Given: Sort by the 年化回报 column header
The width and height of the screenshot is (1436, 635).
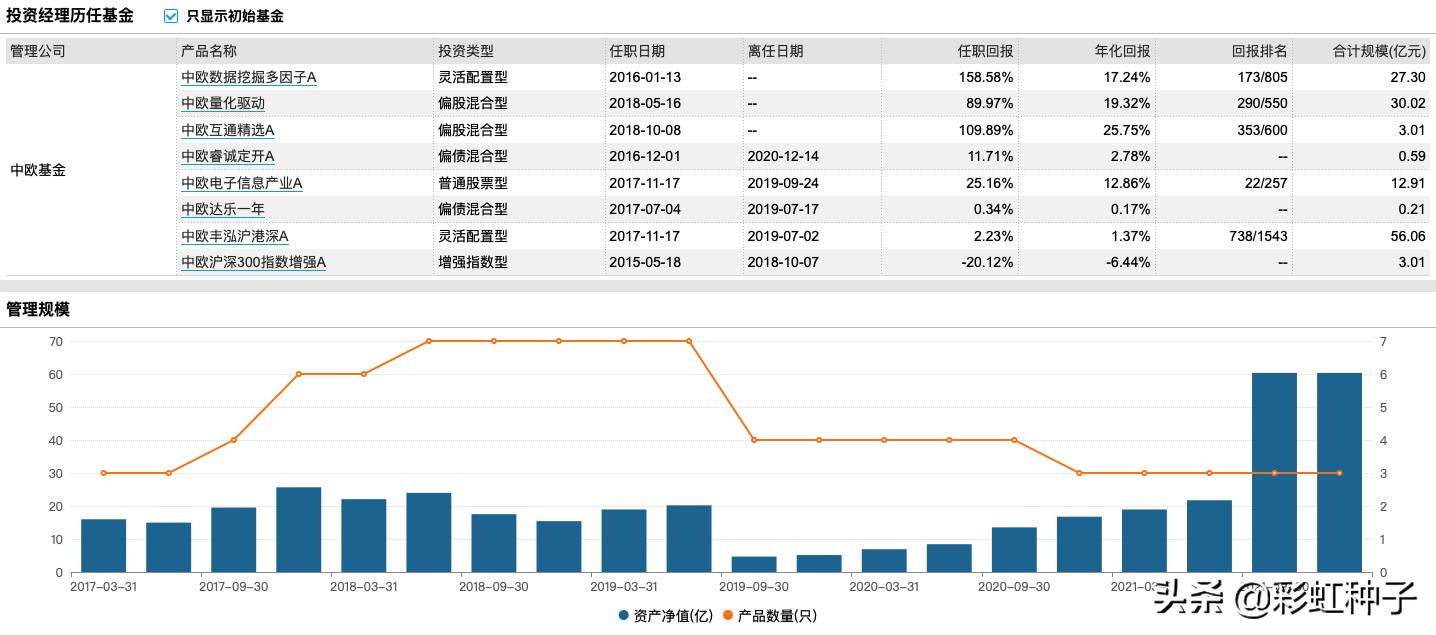Looking at the screenshot, I should (x=1121, y=51).
